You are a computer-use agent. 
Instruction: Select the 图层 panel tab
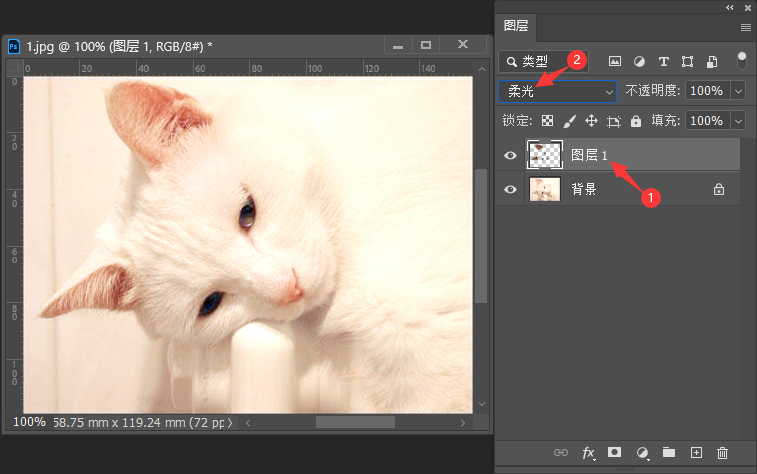coord(517,26)
